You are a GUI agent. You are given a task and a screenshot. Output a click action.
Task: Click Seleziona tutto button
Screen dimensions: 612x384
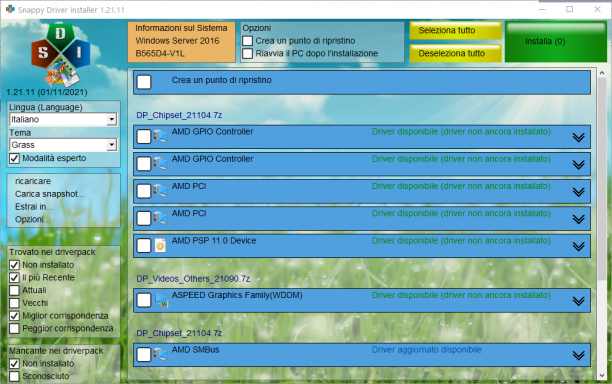[x=455, y=30]
